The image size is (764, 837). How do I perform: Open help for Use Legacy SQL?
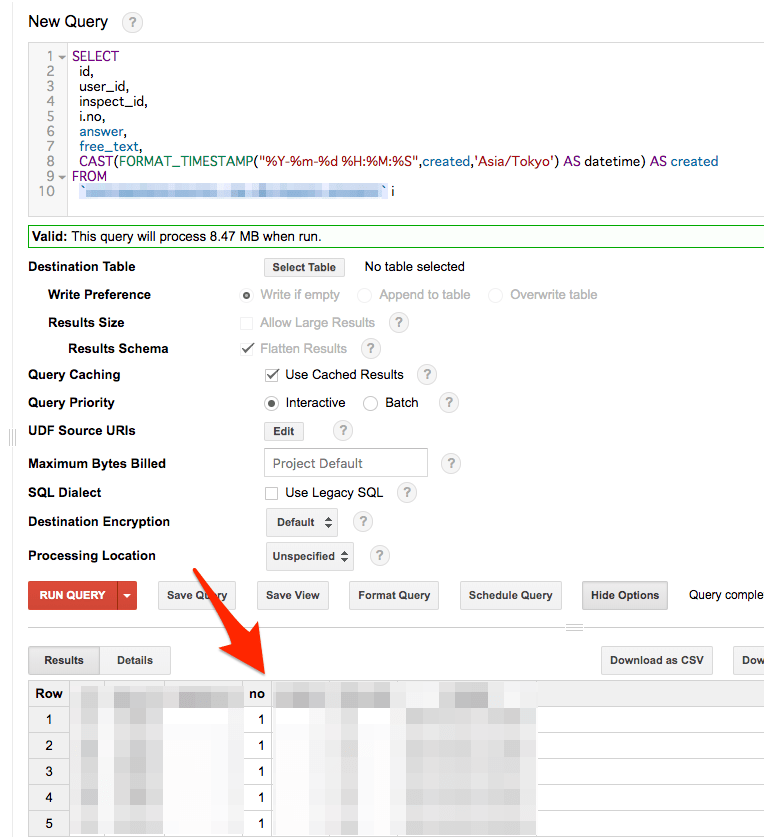(x=406, y=493)
